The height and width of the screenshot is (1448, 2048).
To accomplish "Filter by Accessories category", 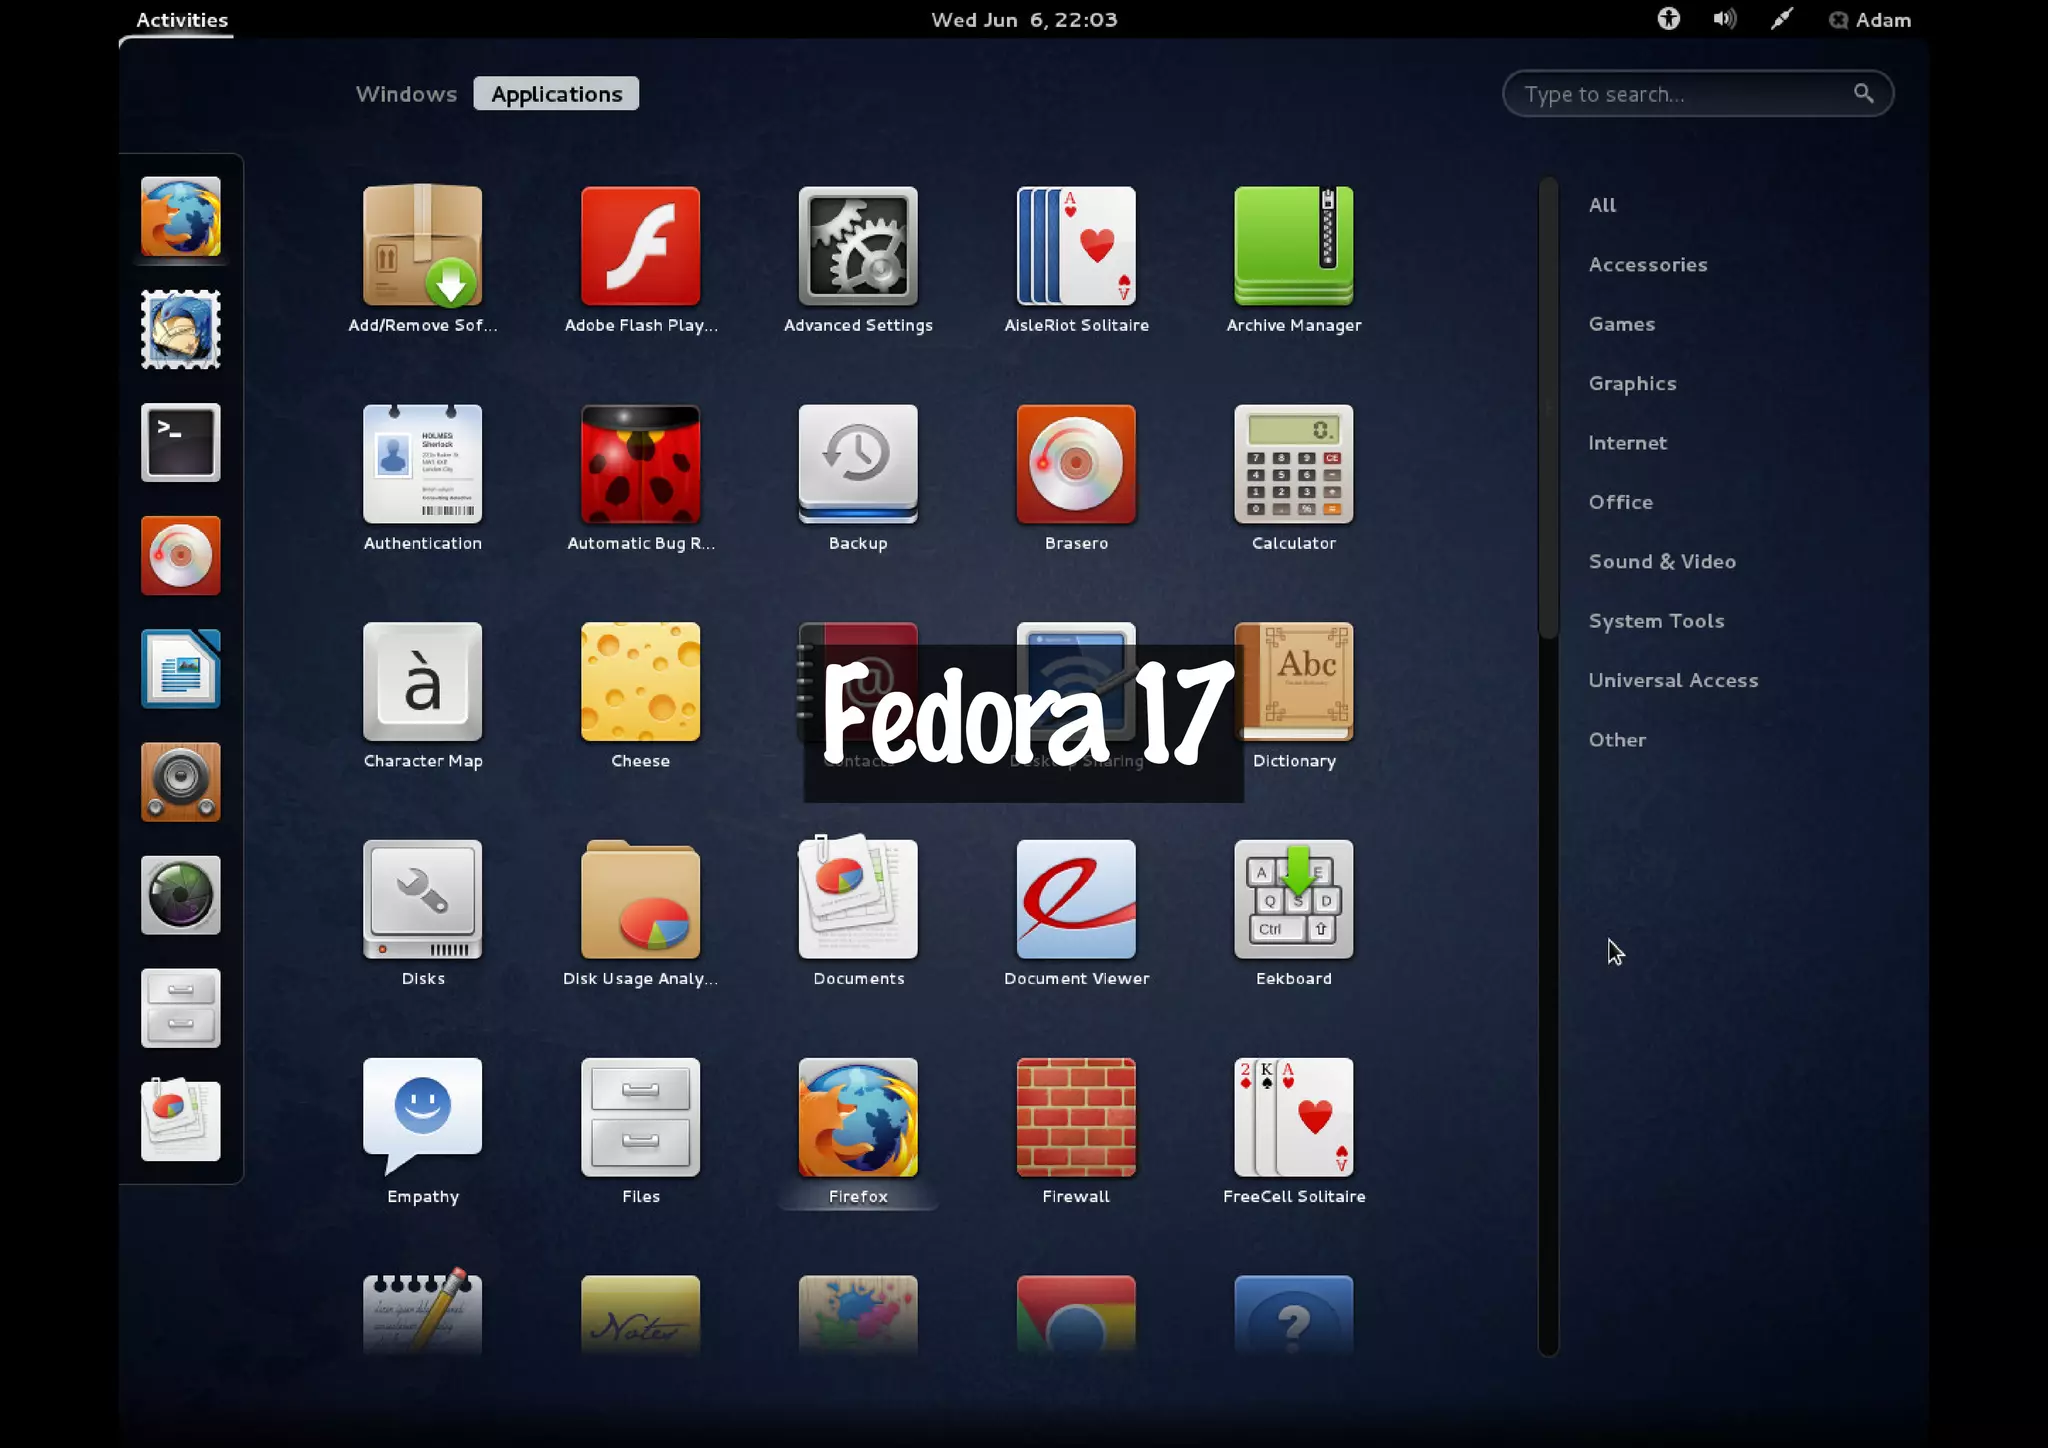I will pos(1648,264).
